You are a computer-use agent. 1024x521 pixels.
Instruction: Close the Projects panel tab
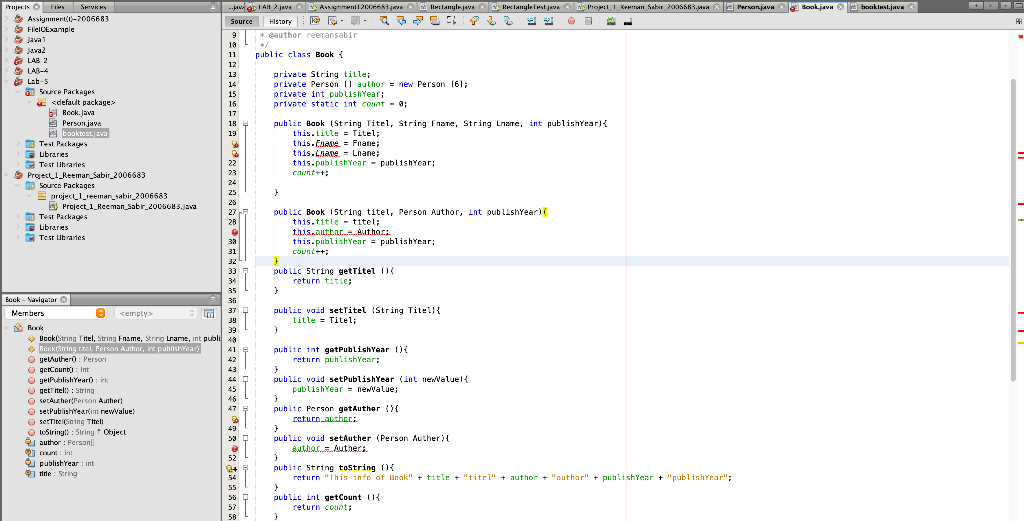[36, 6]
